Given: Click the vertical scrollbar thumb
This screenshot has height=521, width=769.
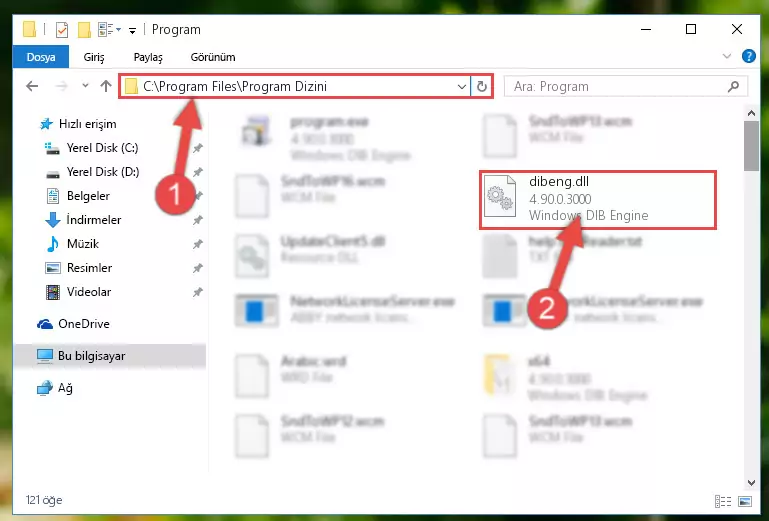Looking at the screenshot, I should point(751,146).
